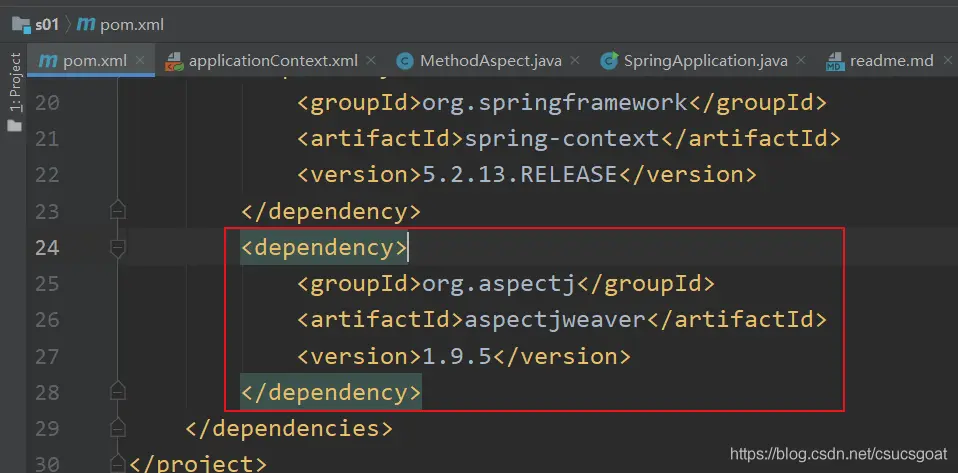Click the org.aspectj groupId text

499,284
